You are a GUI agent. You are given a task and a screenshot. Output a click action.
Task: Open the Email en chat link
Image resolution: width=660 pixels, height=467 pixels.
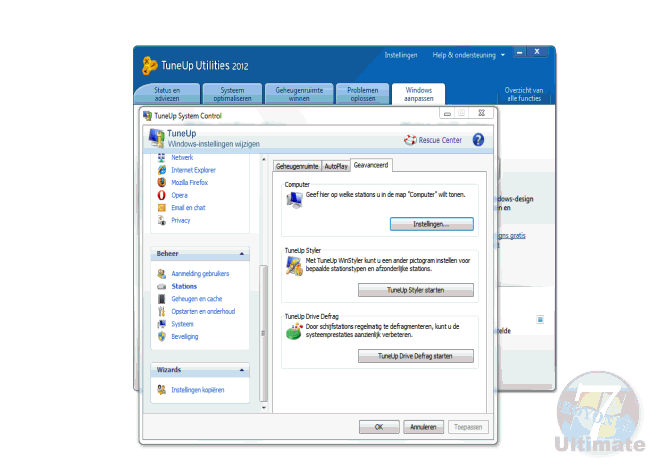188,208
